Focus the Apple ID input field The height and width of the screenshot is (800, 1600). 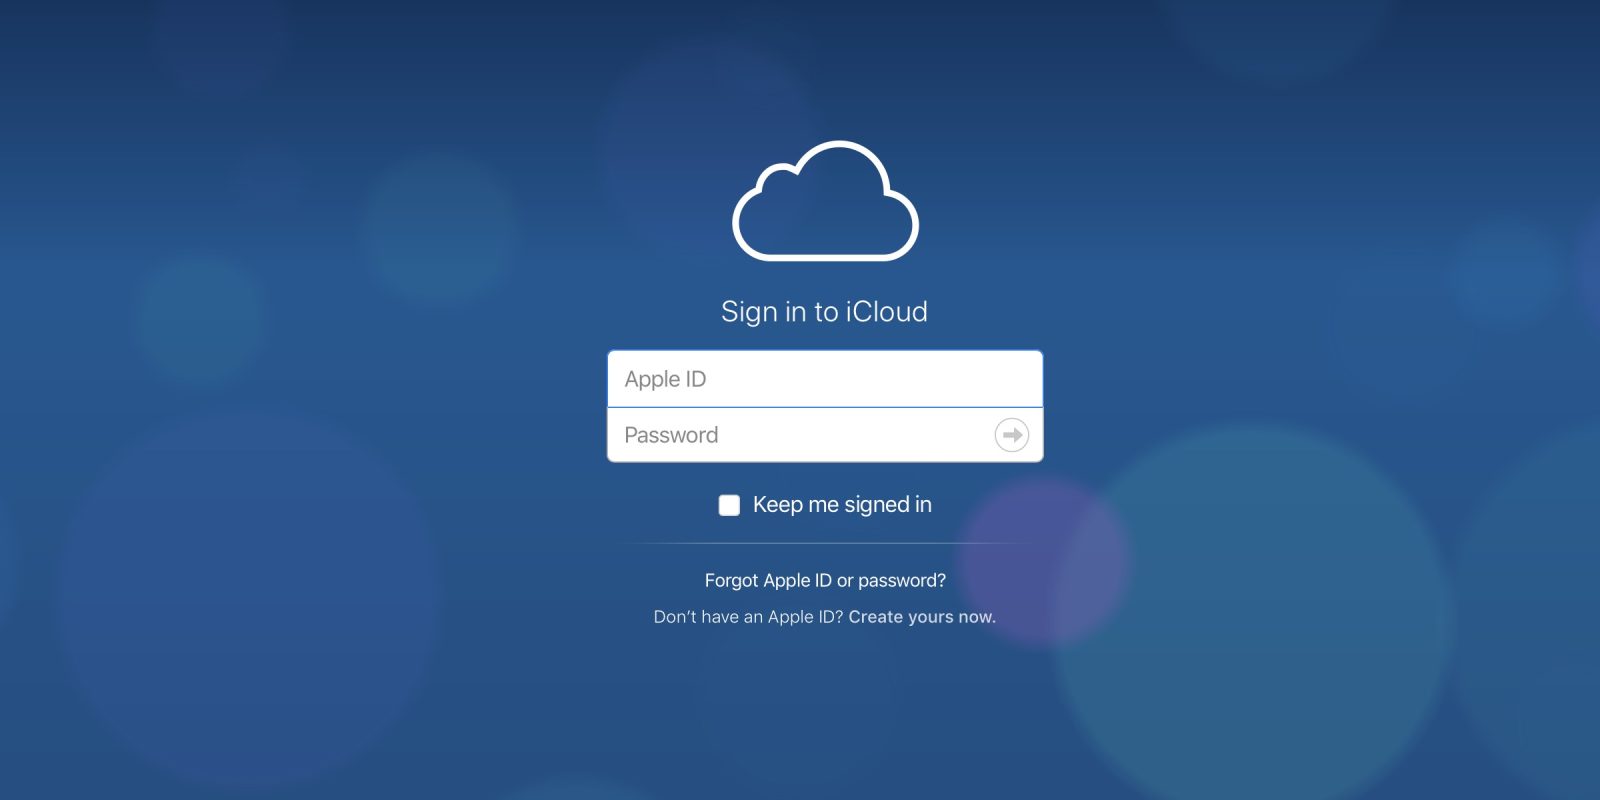click(824, 379)
